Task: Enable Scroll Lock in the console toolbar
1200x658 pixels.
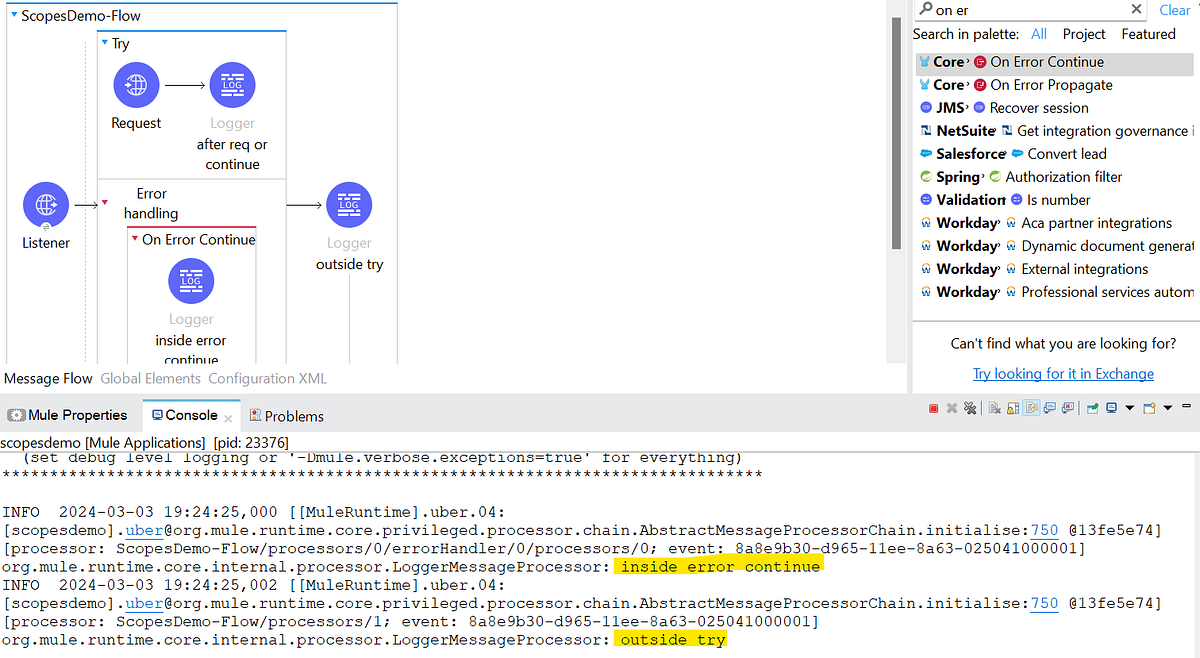Action: (1012, 408)
